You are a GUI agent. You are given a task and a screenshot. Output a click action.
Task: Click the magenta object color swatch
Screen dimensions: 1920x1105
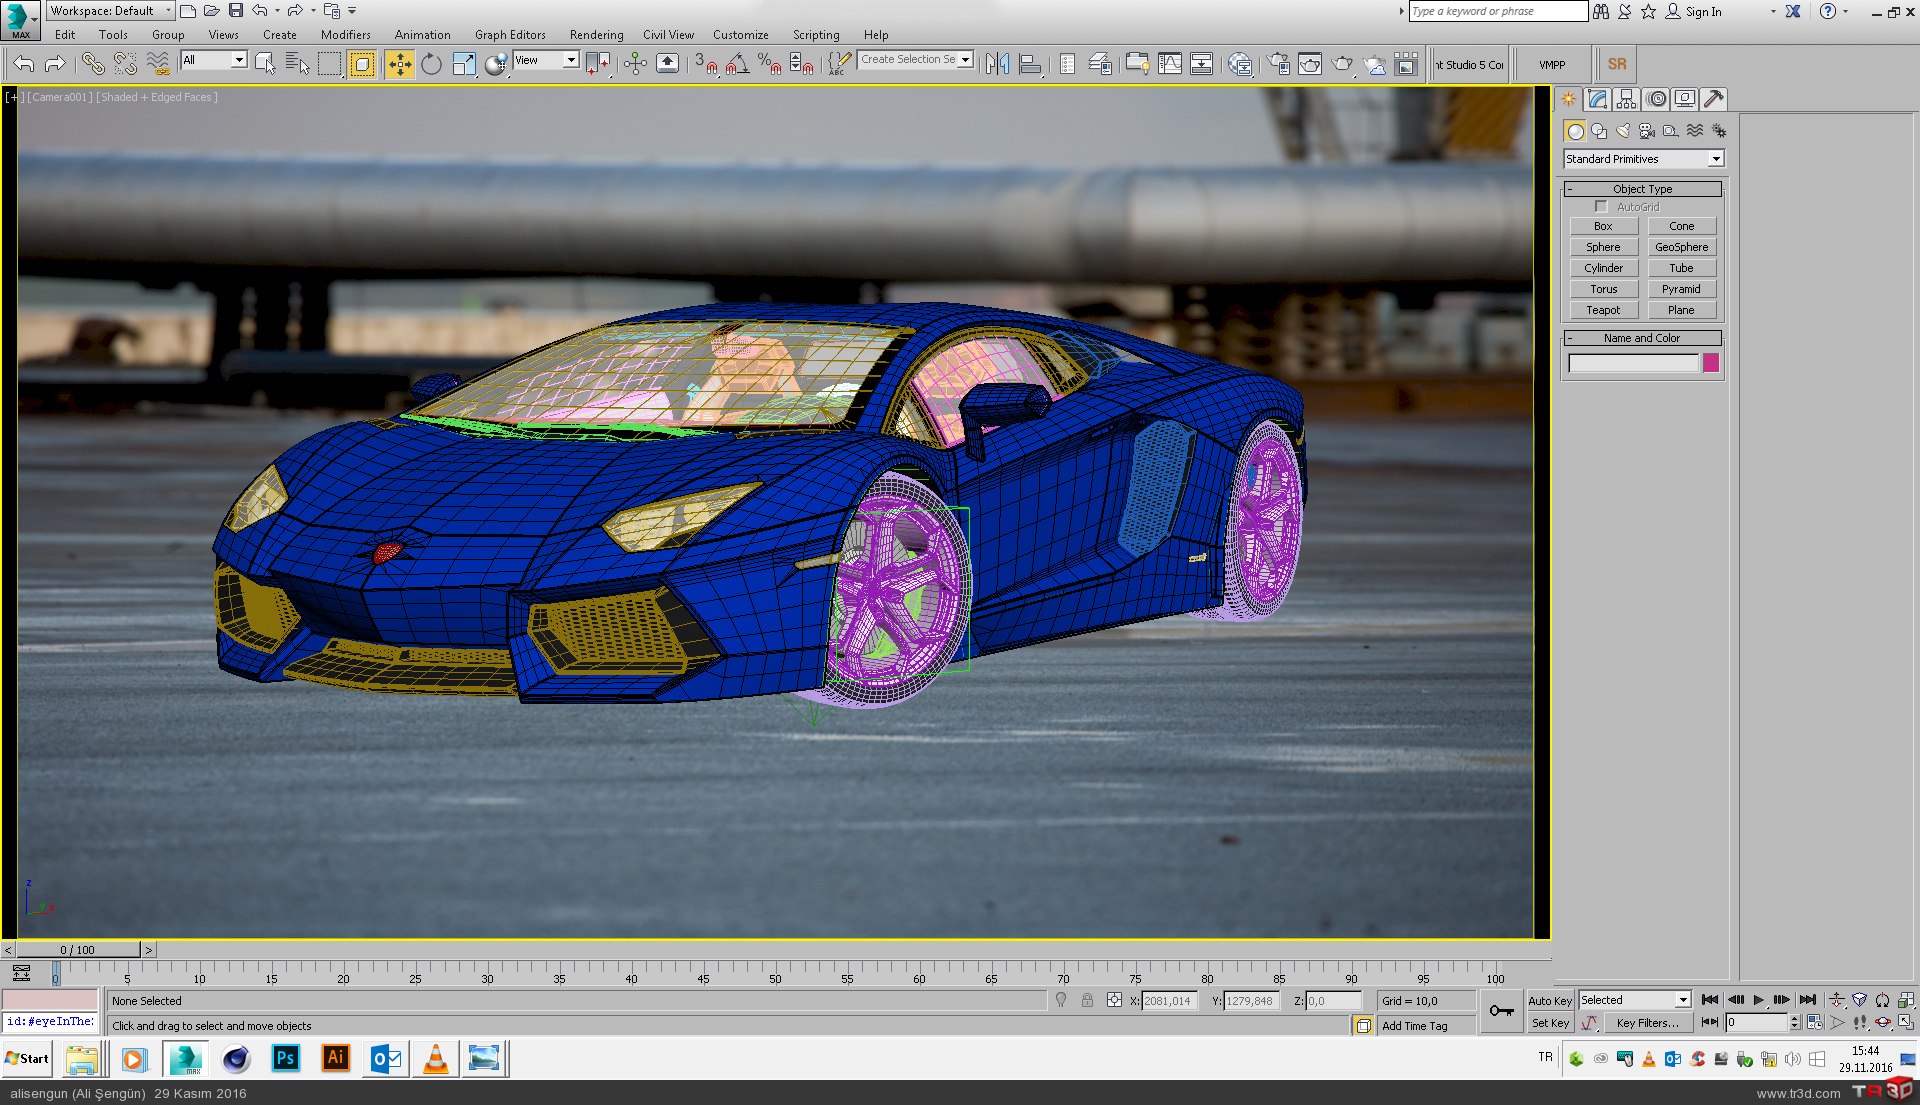pos(1711,363)
